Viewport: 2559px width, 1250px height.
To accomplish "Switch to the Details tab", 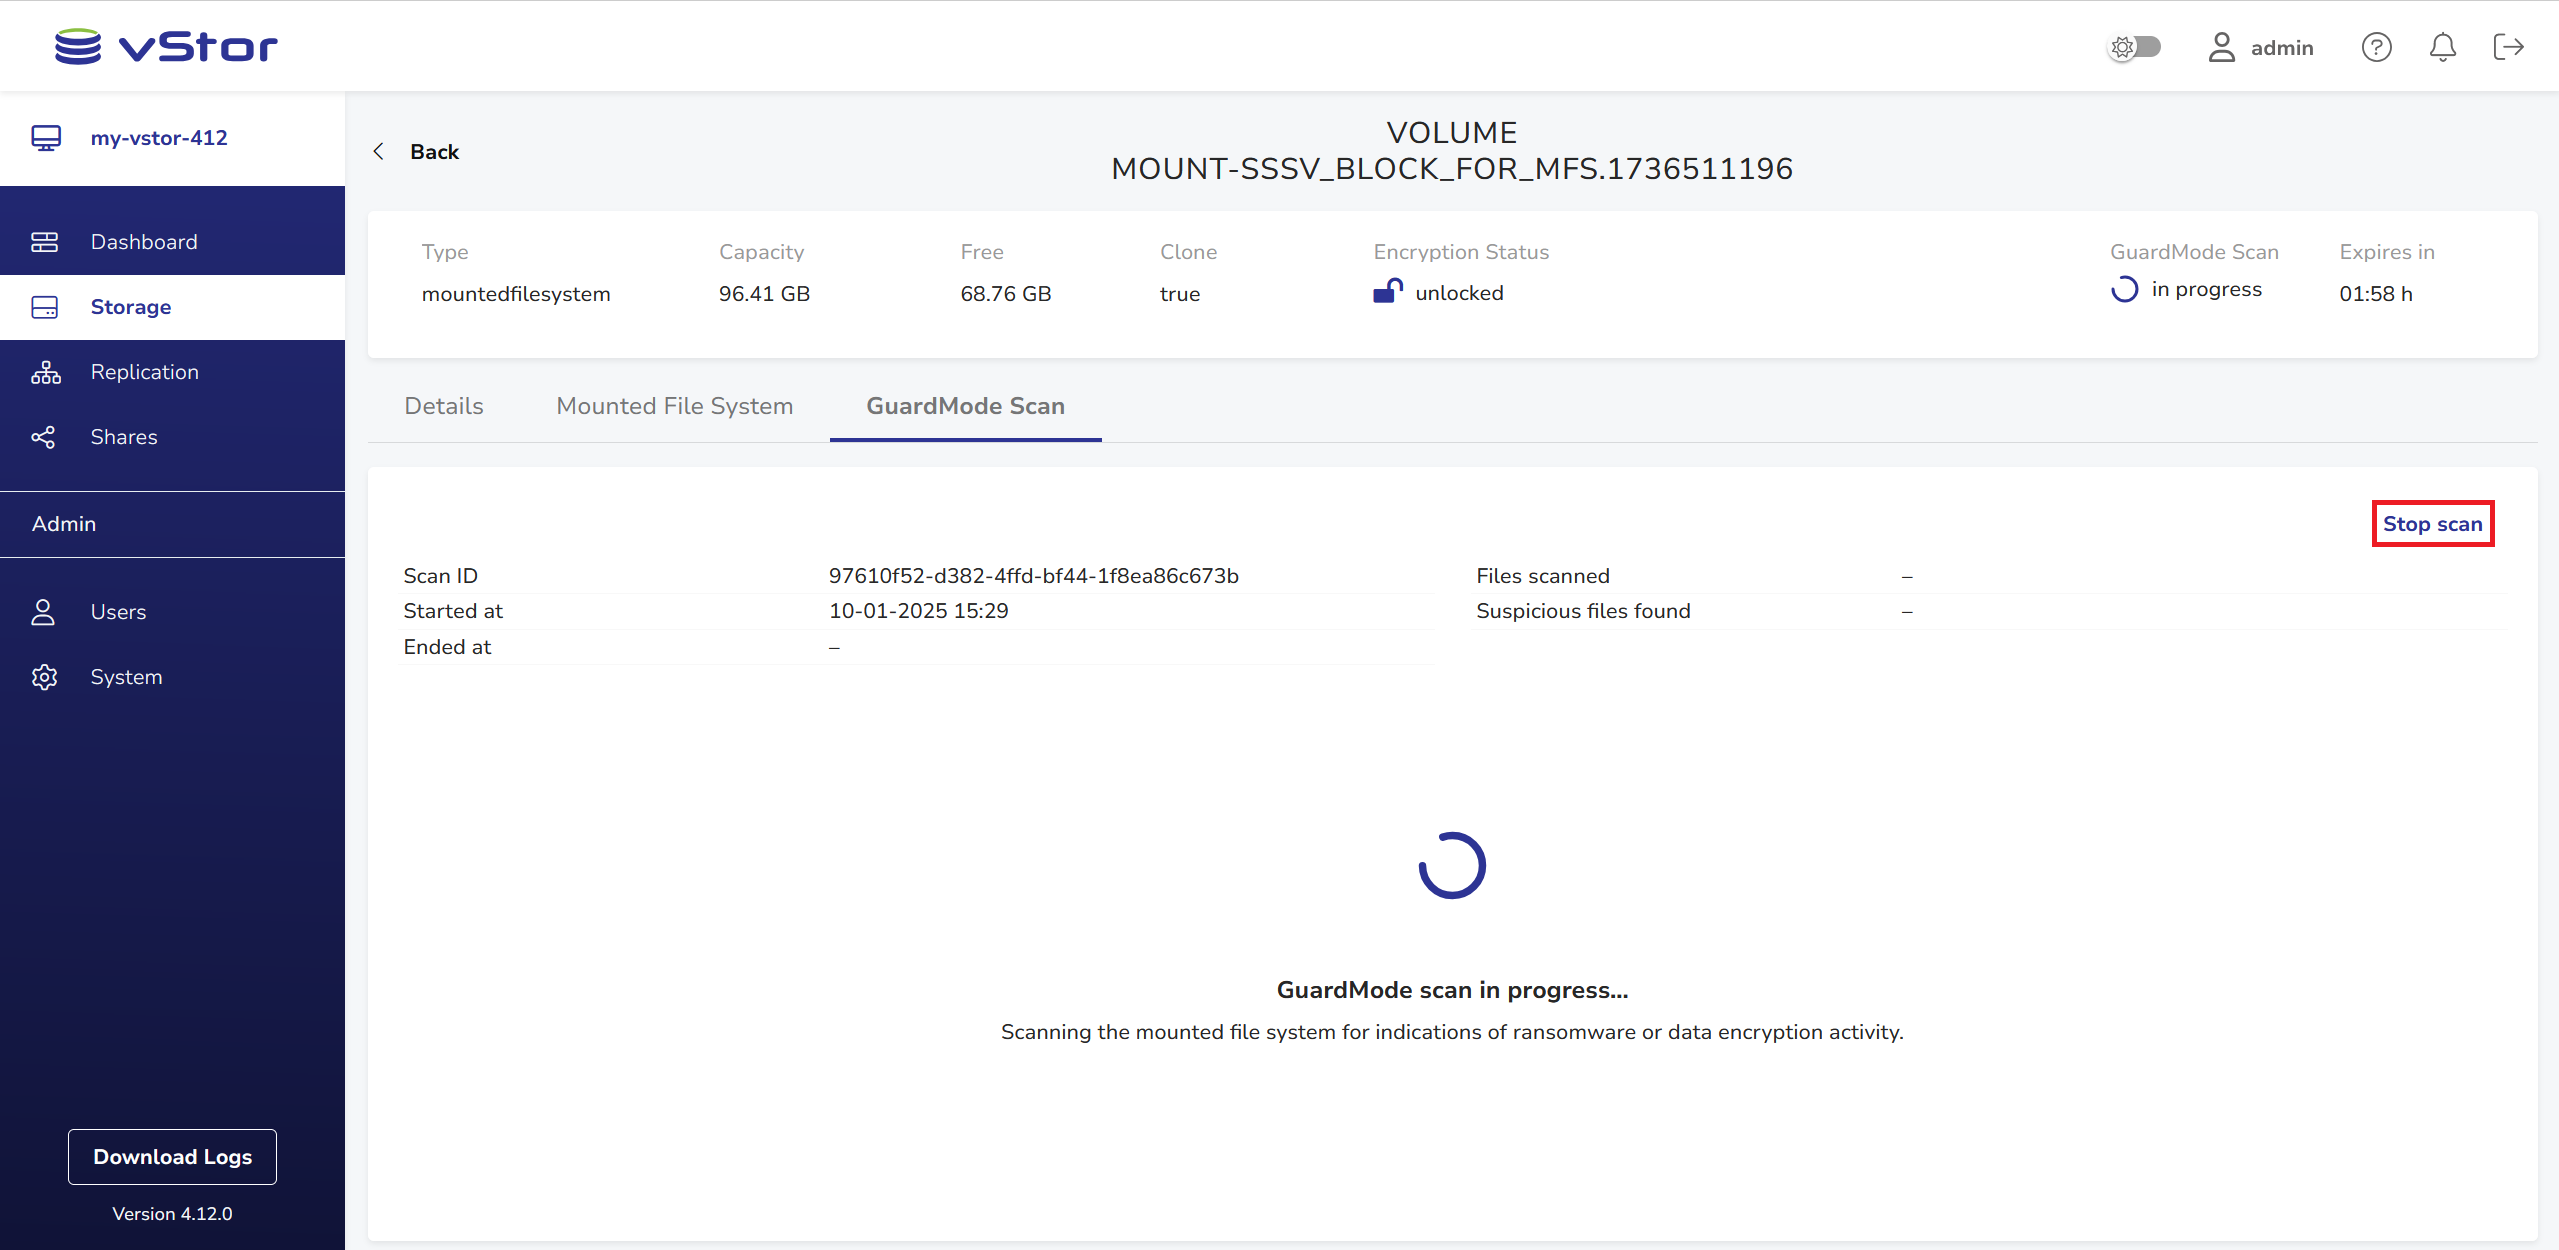I will coord(443,406).
